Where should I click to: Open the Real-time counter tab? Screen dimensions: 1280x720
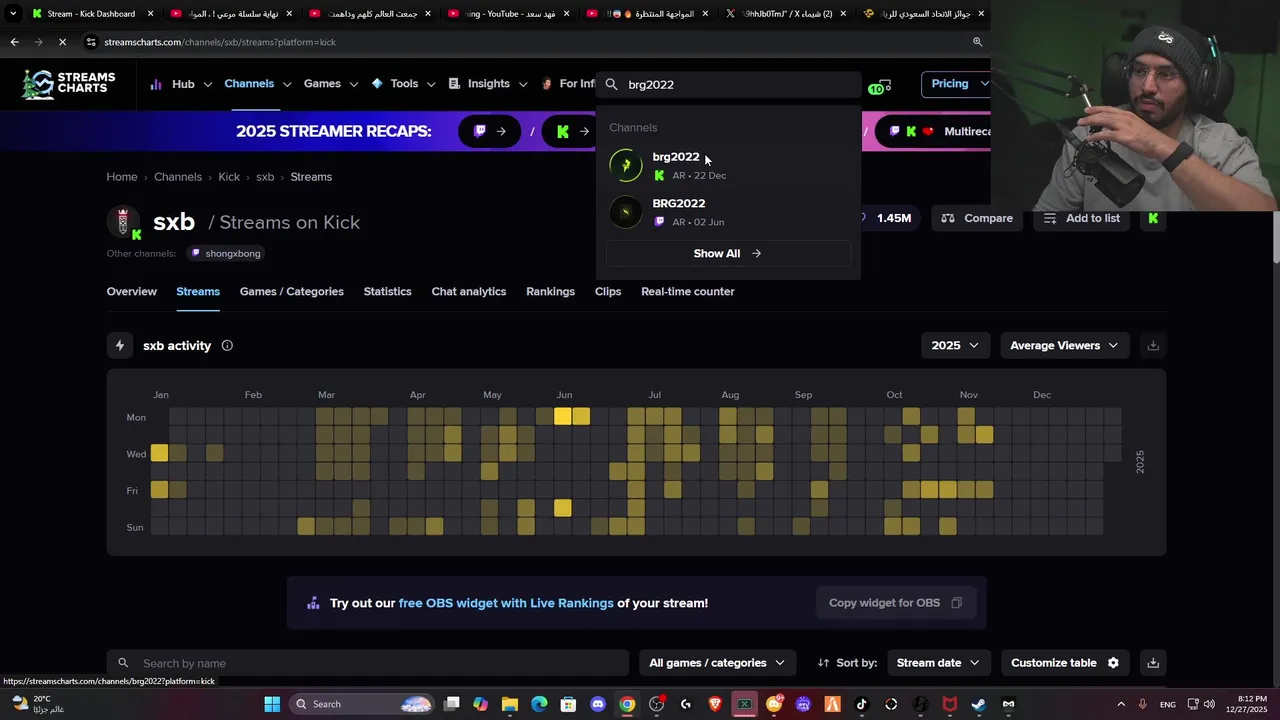688,292
